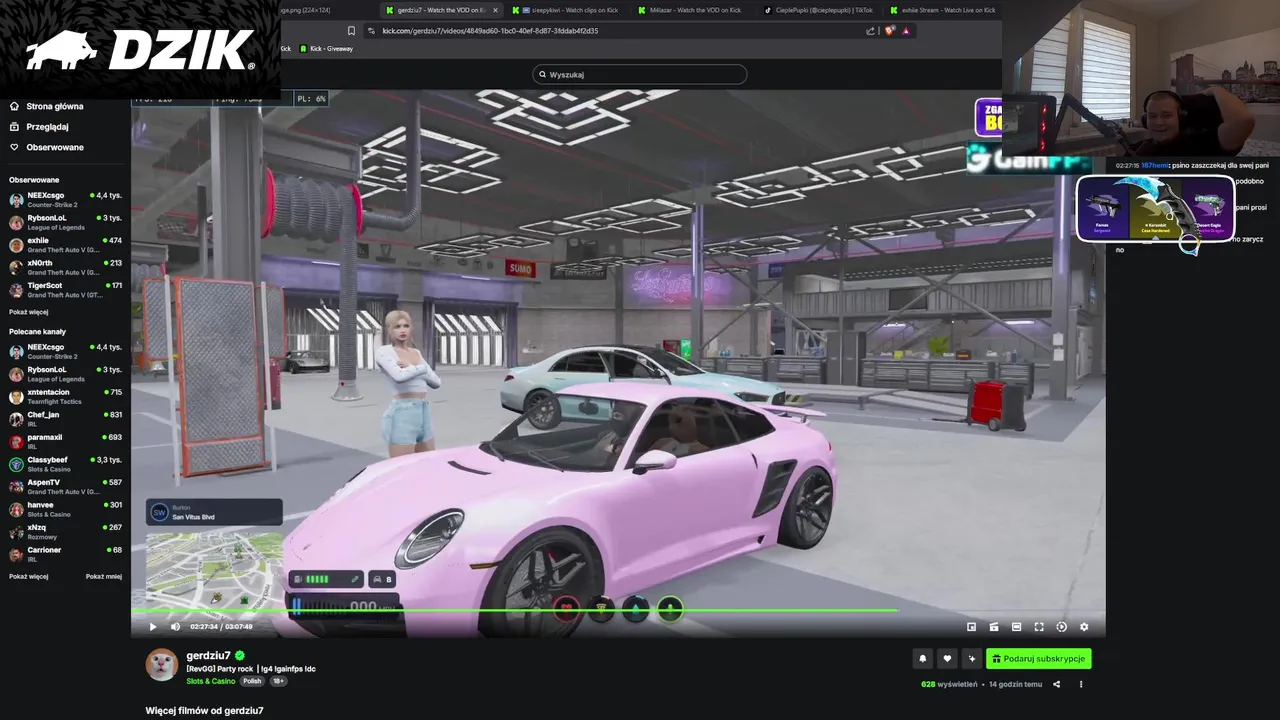1280x720 pixels.
Task: Open exhile channel in Obserwowane list
Action: [65, 245]
